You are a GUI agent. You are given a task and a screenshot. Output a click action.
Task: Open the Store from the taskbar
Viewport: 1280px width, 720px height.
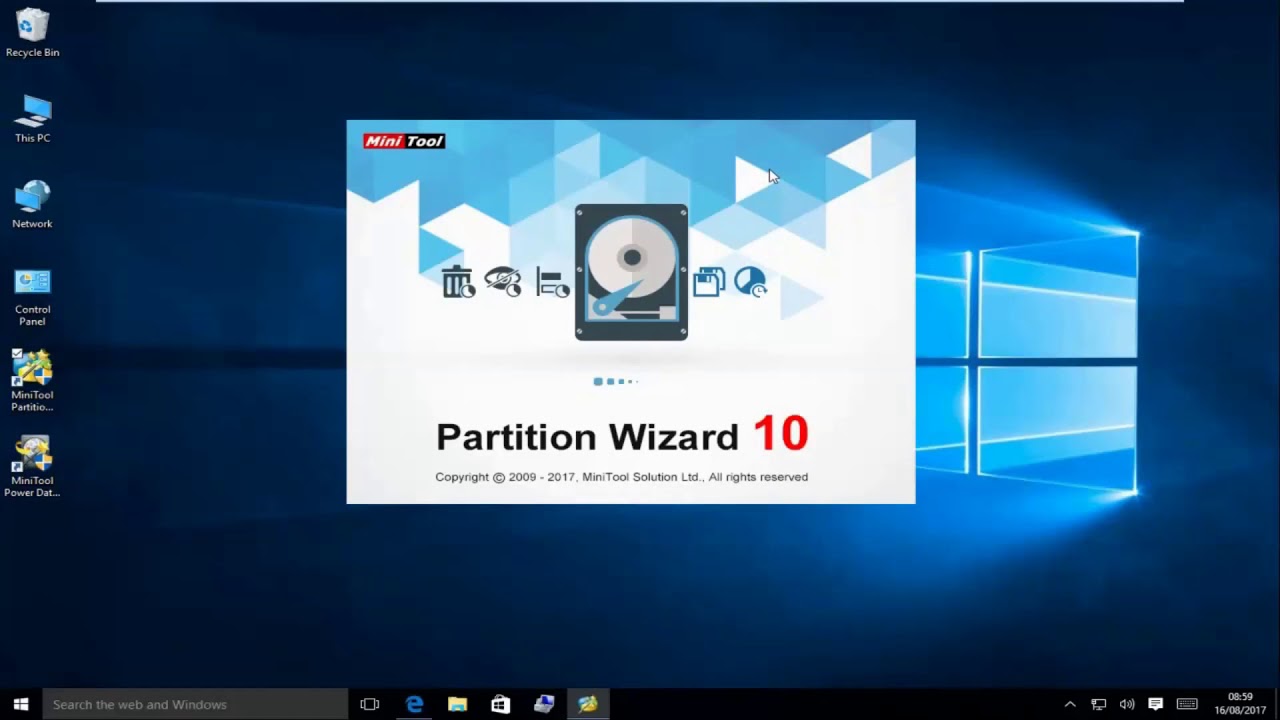click(501, 704)
